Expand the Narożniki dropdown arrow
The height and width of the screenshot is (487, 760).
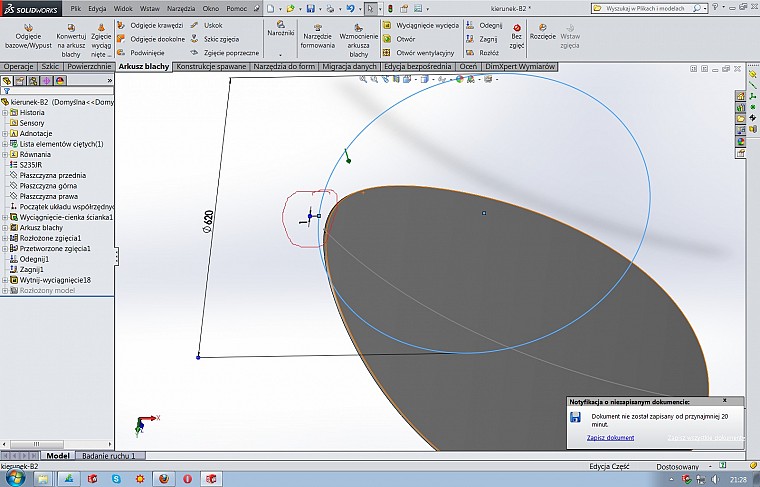[281, 55]
